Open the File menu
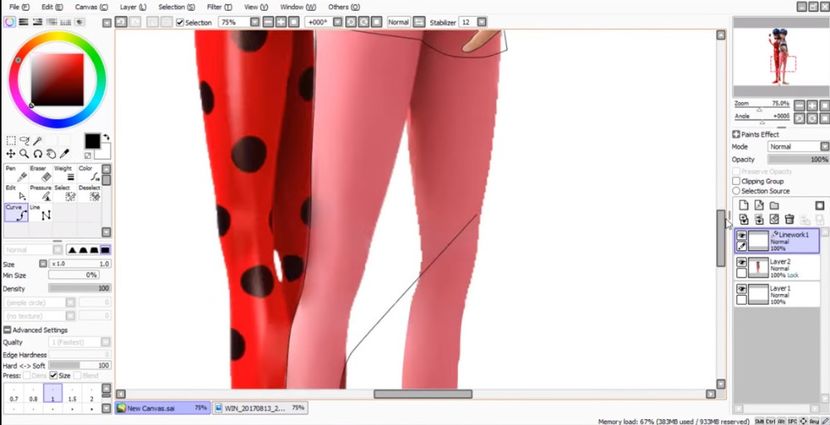The width and height of the screenshot is (830, 425). click(19, 7)
